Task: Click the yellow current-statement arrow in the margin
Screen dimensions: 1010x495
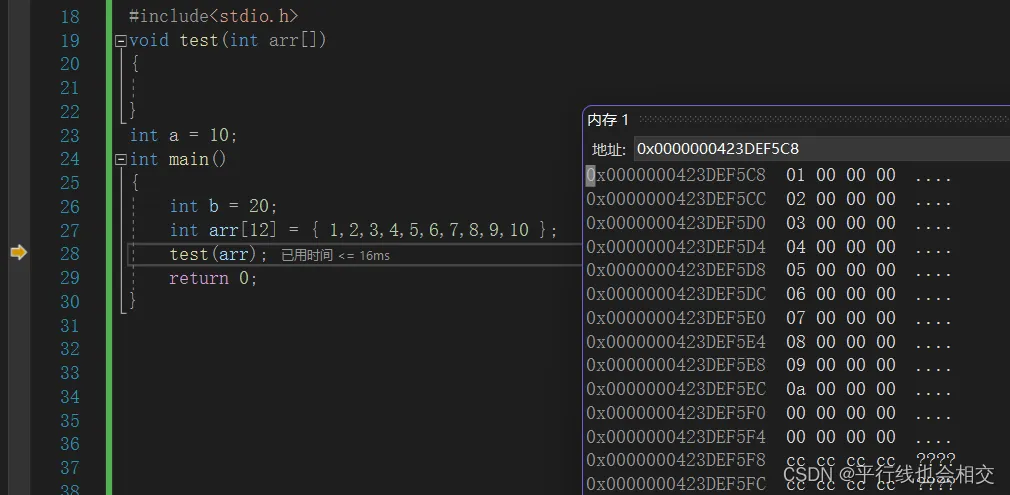Action: [x=19, y=253]
